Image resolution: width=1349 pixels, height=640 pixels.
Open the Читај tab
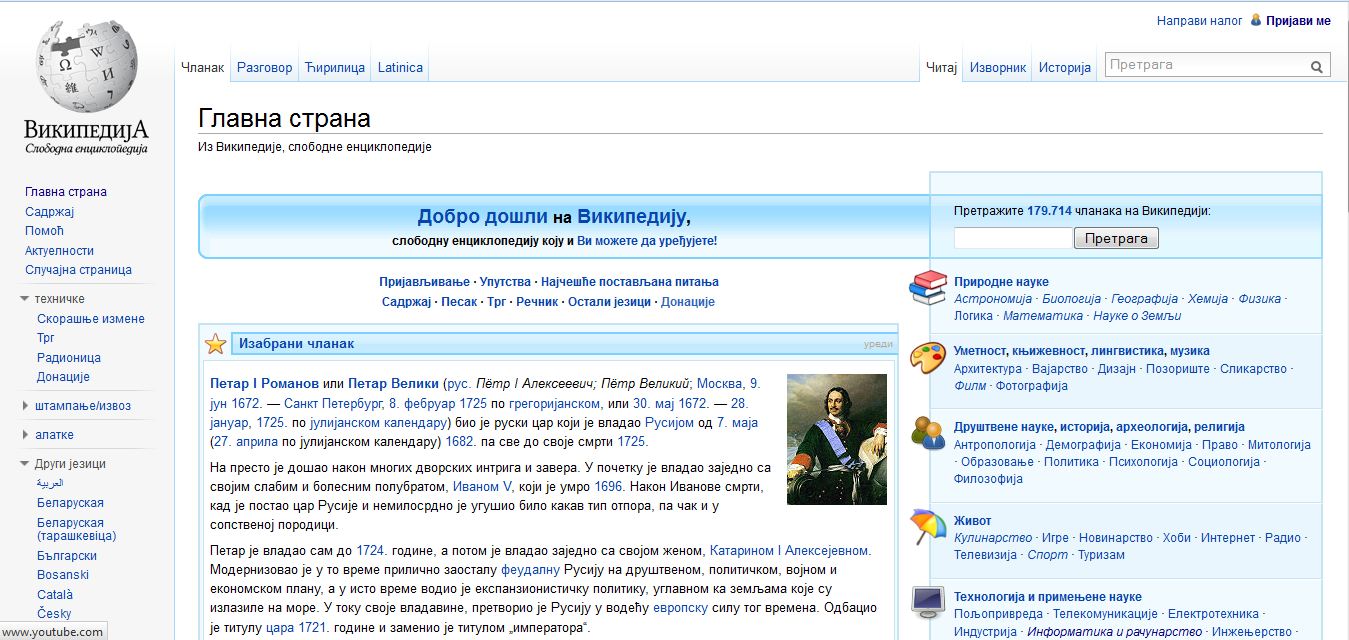(942, 67)
